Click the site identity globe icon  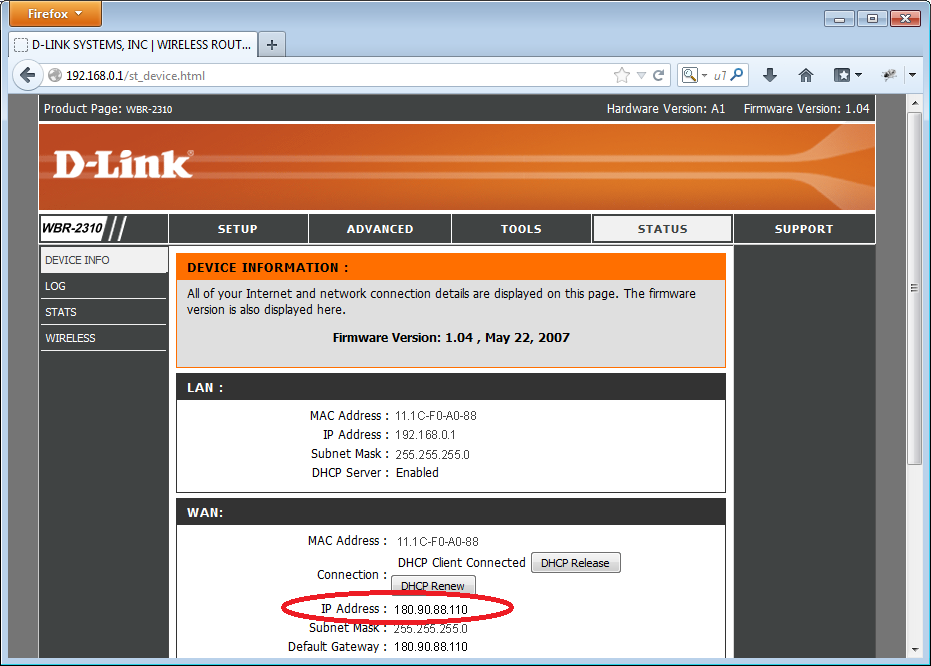point(55,75)
